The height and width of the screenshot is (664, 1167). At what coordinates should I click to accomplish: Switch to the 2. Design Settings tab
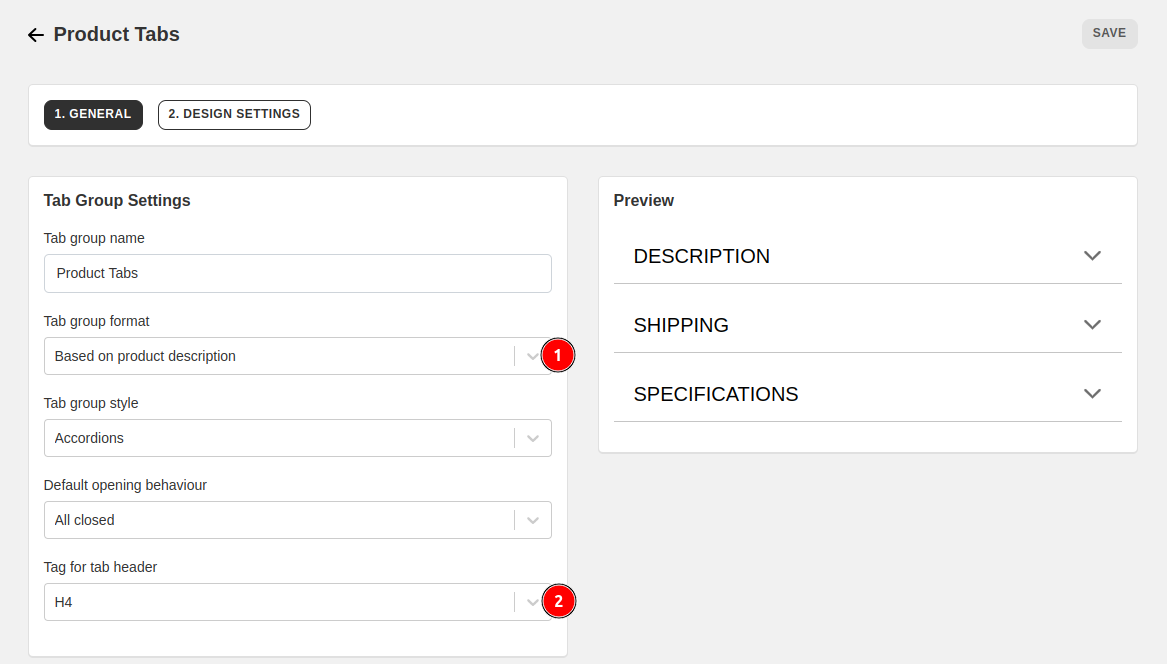point(234,115)
